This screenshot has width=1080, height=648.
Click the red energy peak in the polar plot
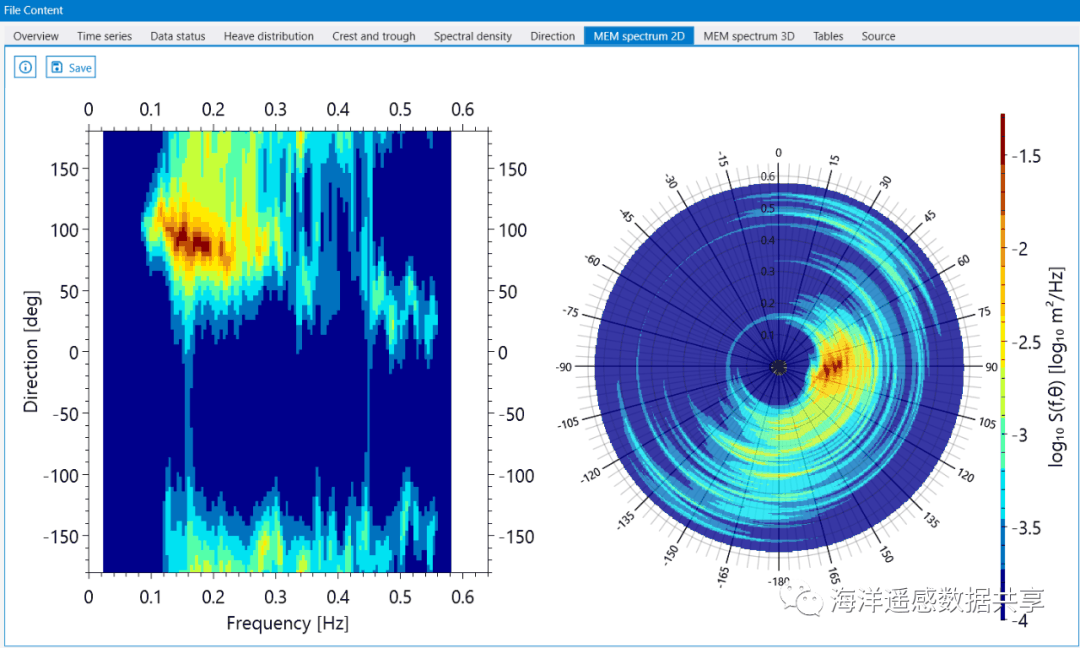pos(832,367)
